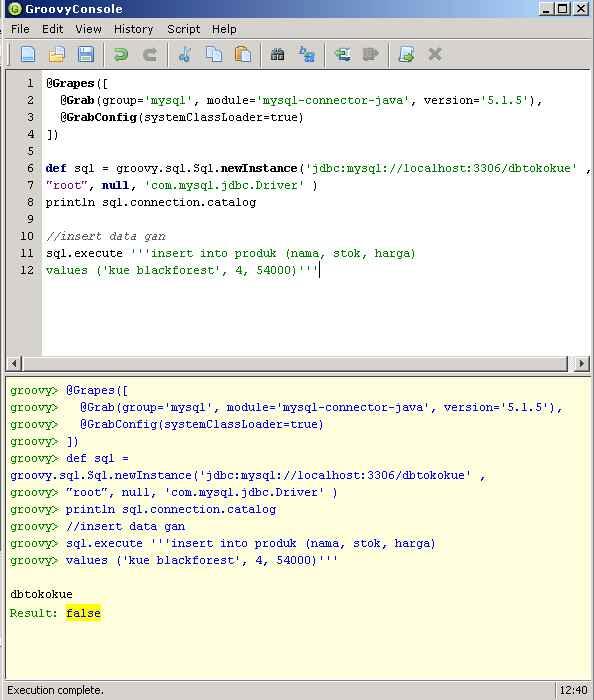
Task: Click the Redo arrow icon
Action: 150,54
